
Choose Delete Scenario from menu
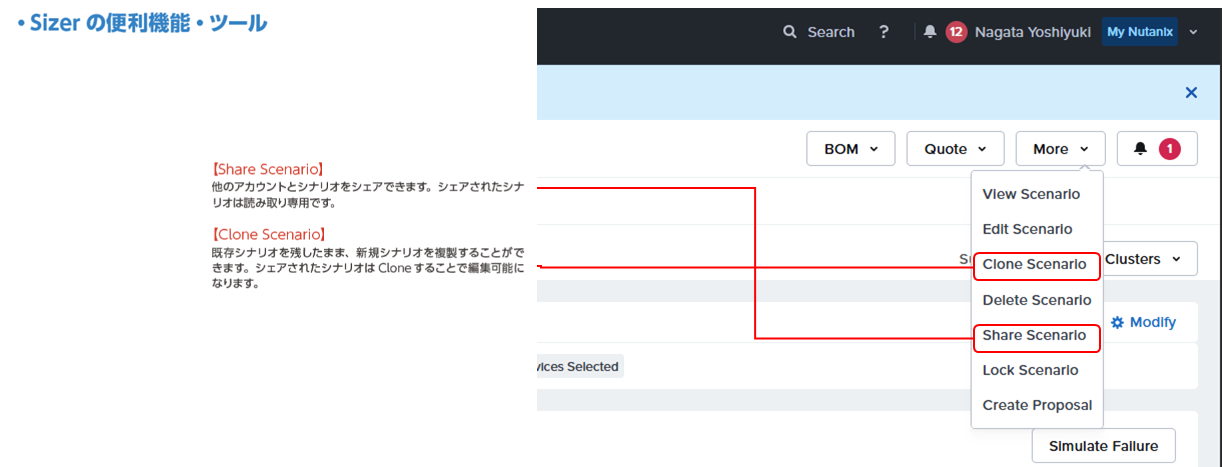click(1036, 300)
